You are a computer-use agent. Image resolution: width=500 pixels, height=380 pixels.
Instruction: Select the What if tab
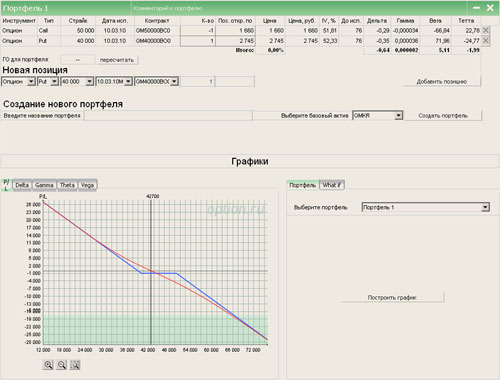[x=332, y=185]
